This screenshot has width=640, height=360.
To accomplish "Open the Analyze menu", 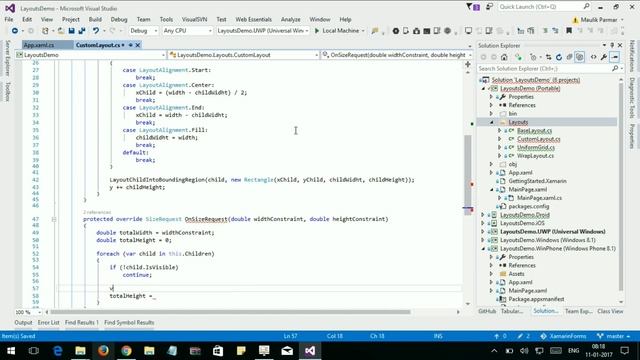I will (291, 19).
